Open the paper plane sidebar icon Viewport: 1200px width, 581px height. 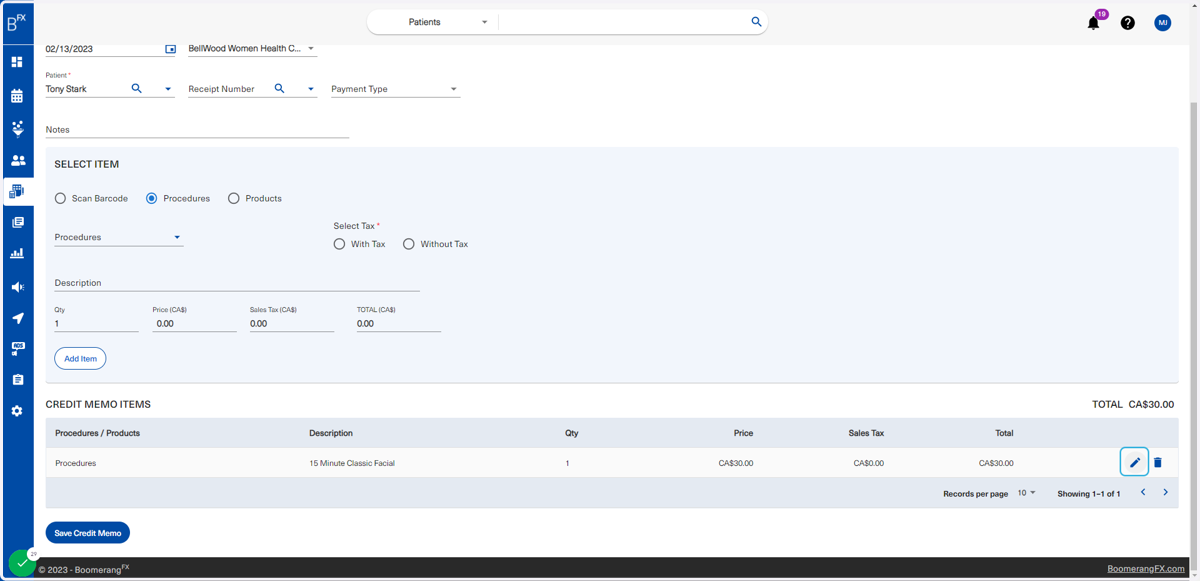click(17, 318)
